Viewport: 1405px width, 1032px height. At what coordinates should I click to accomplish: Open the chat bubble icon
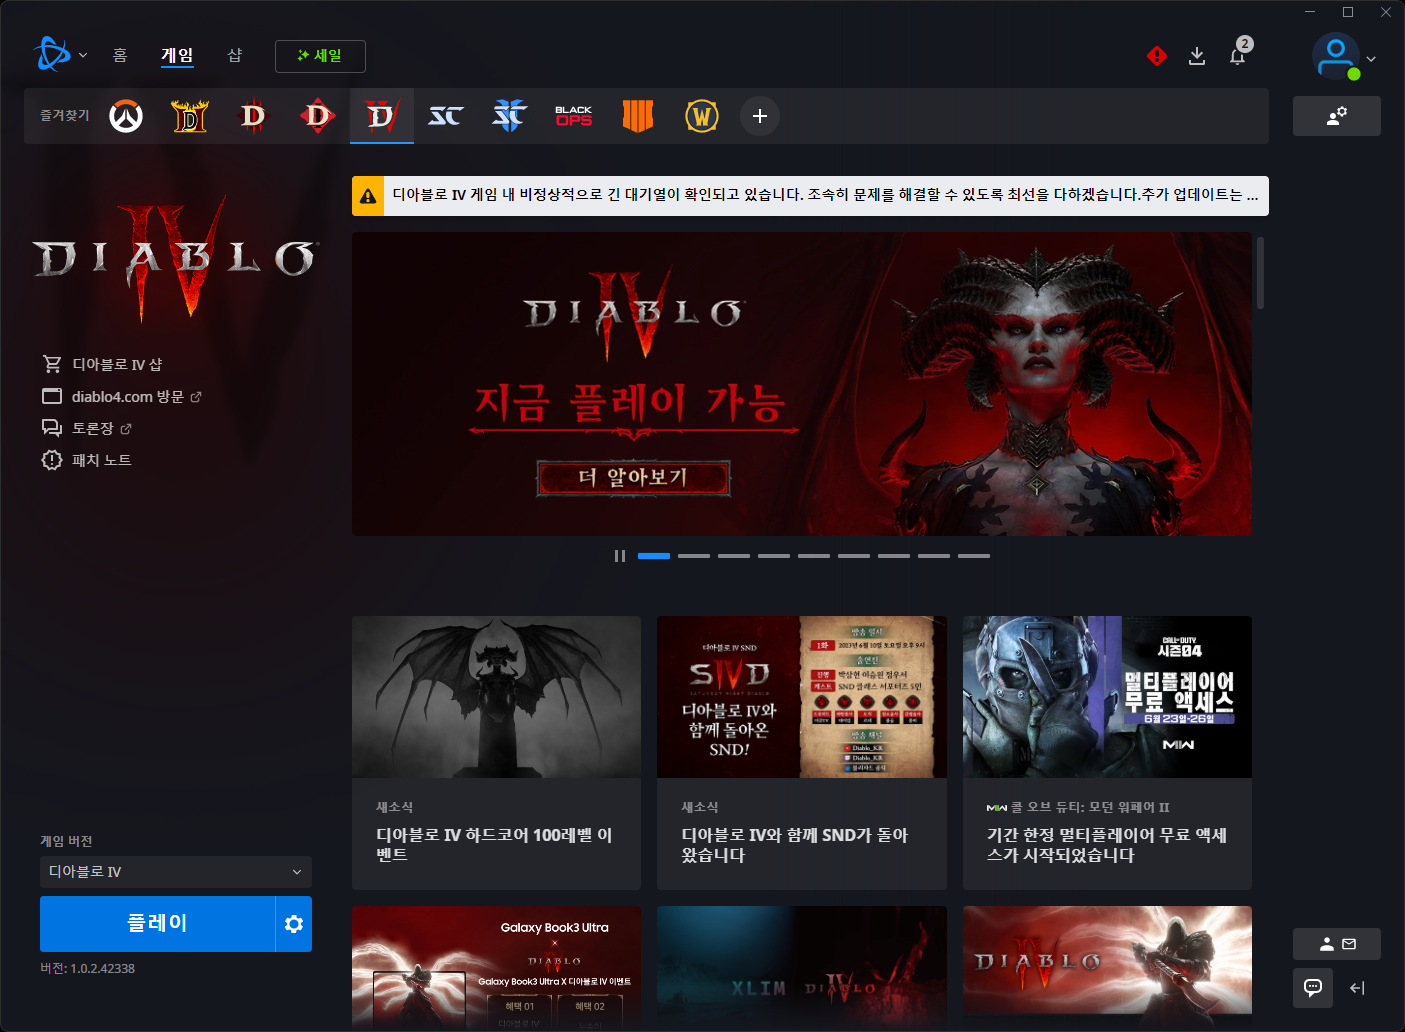(1313, 988)
